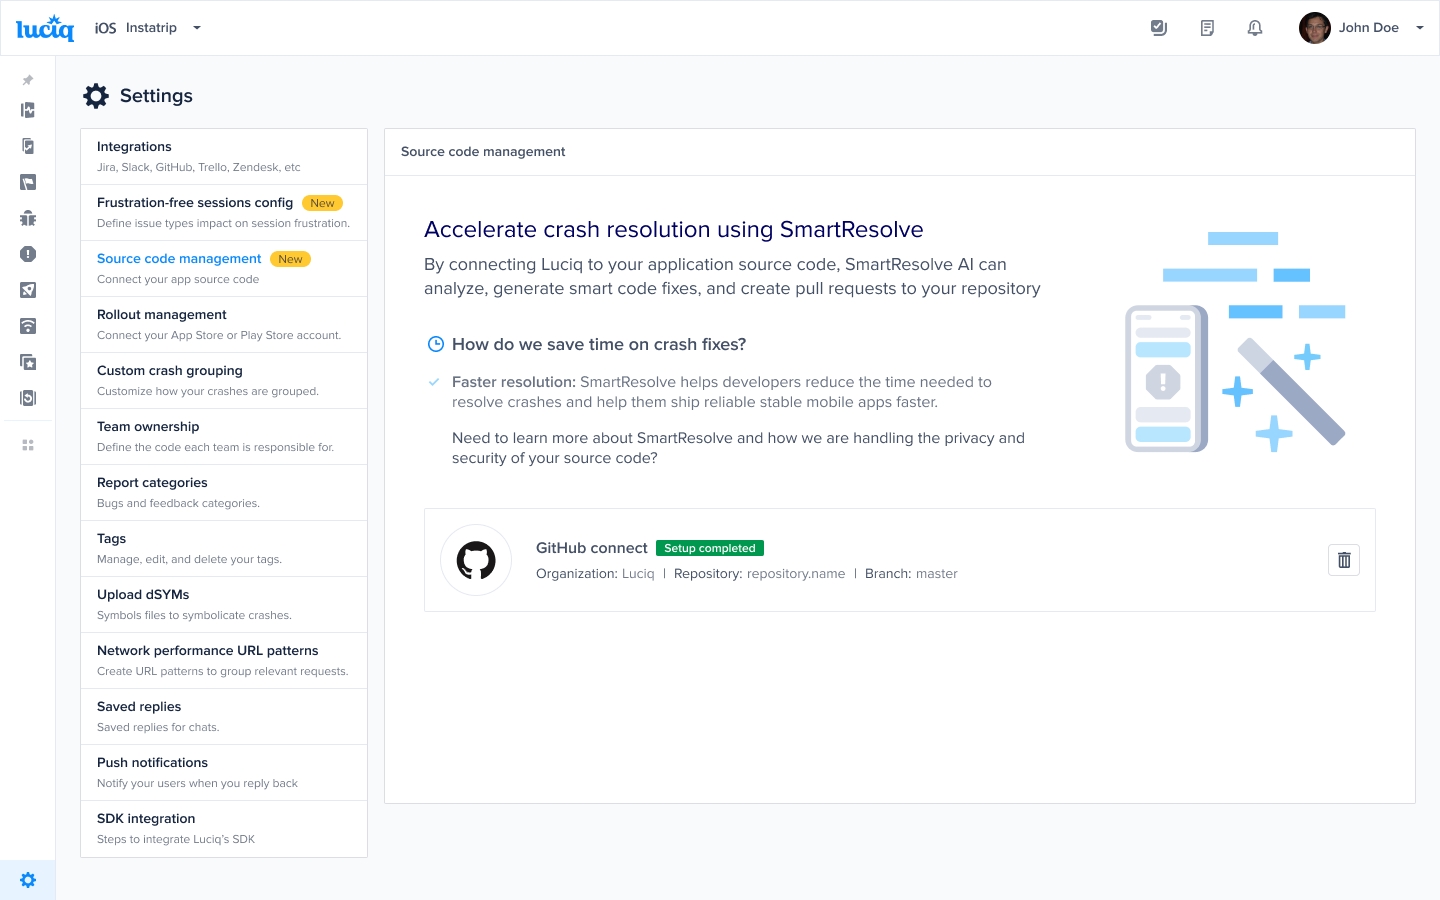Click John Doe's profile avatar
This screenshot has width=1440, height=900.
click(1314, 28)
